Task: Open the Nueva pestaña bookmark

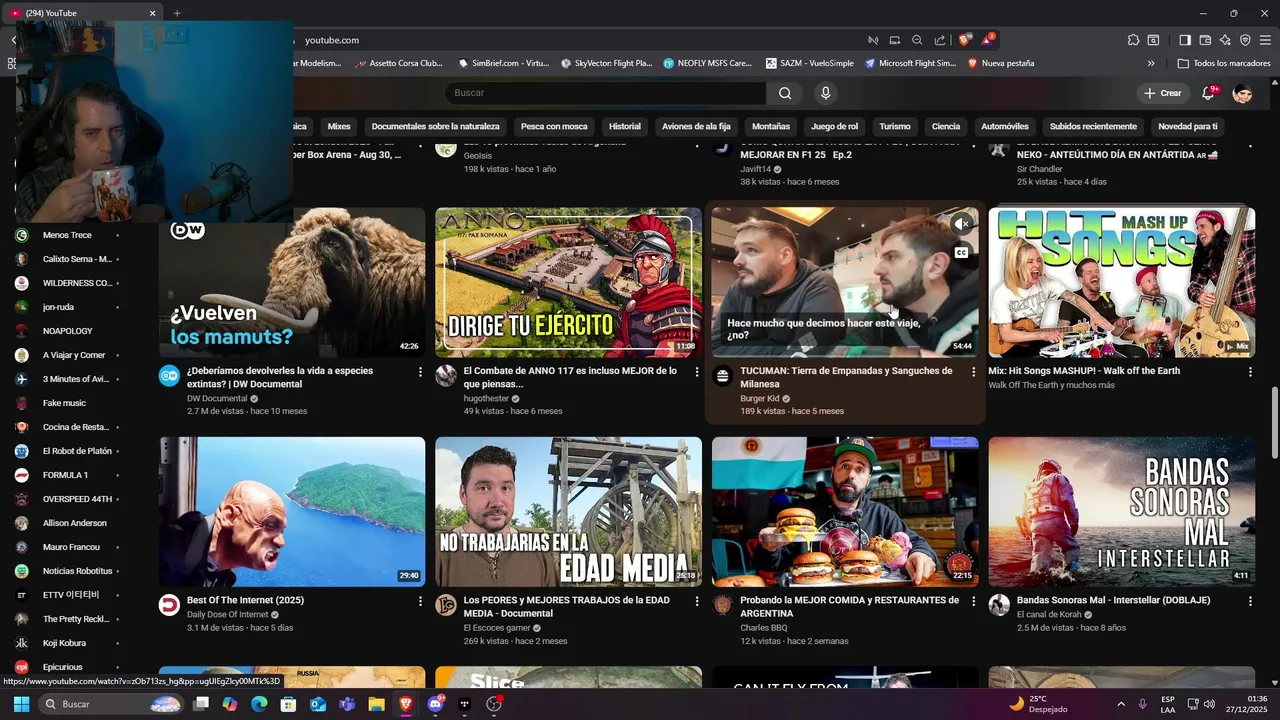Action: (1000, 63)
